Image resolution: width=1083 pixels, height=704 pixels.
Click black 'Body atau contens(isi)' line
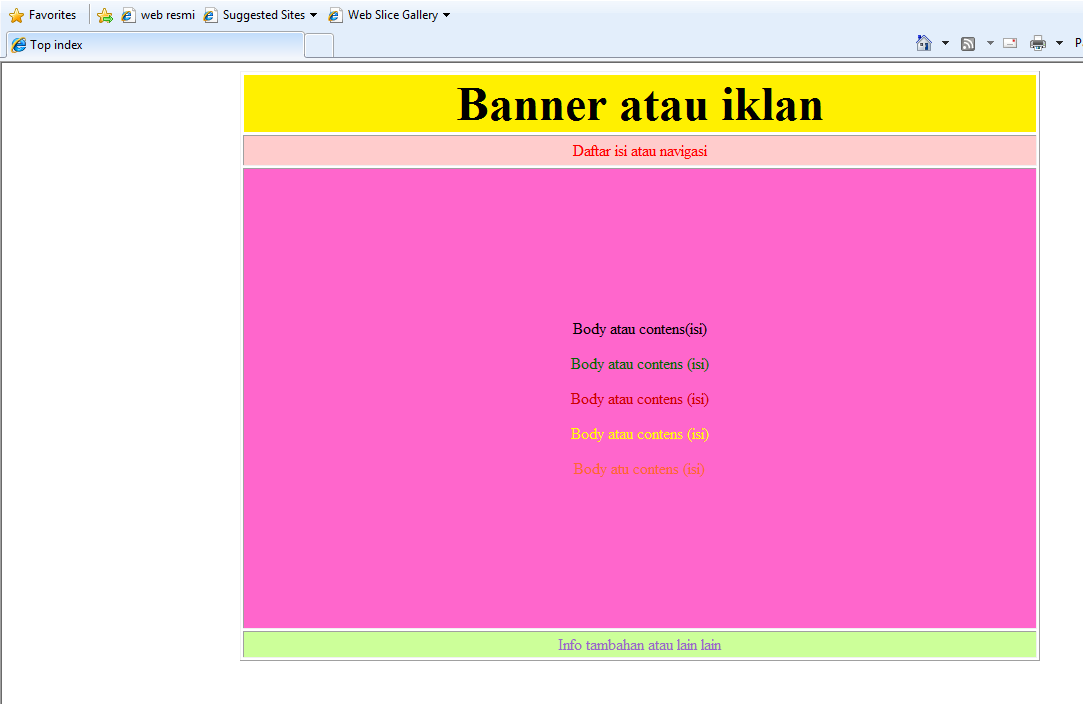tap(640, 329)
